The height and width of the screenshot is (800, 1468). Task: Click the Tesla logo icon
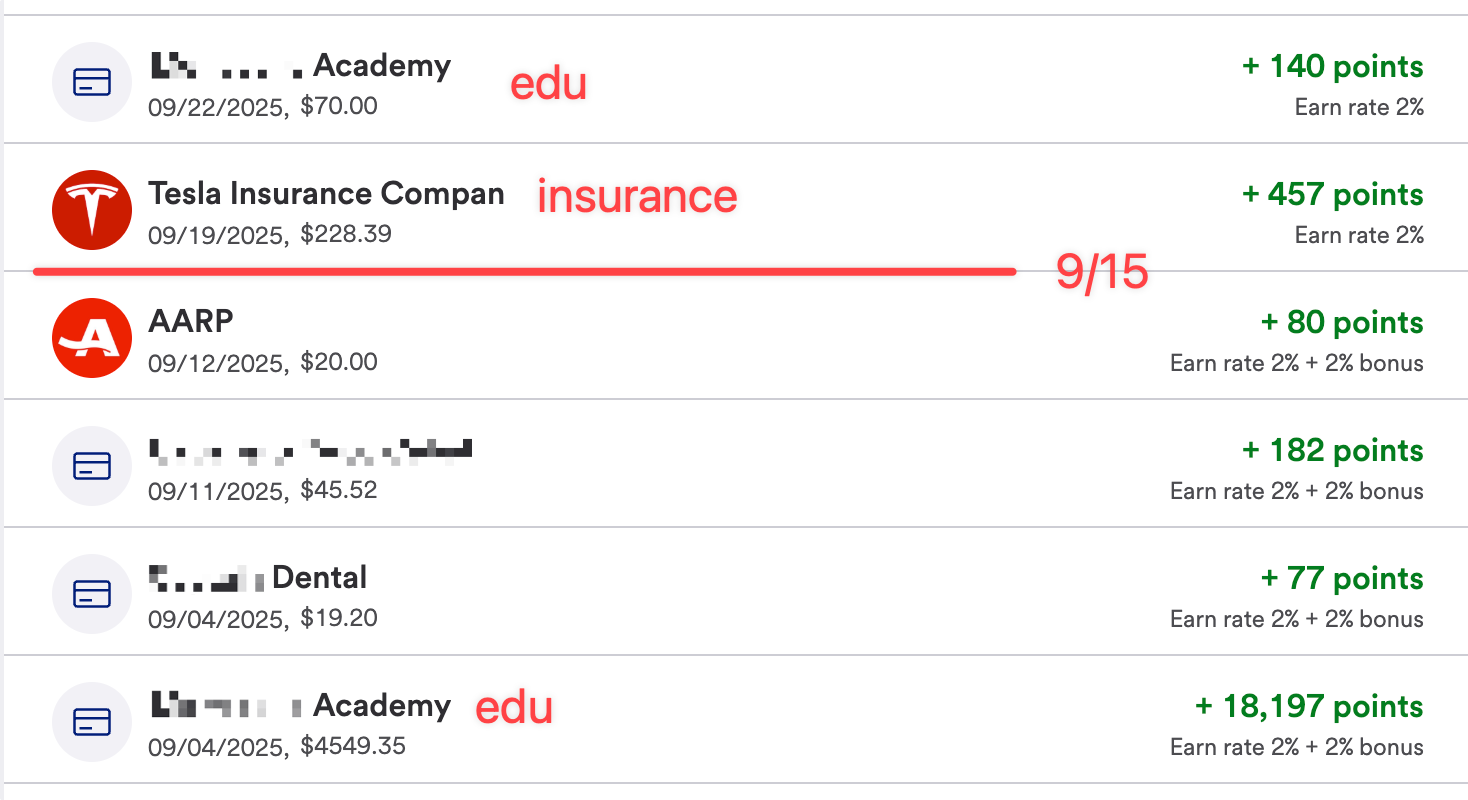click(91, 210)
